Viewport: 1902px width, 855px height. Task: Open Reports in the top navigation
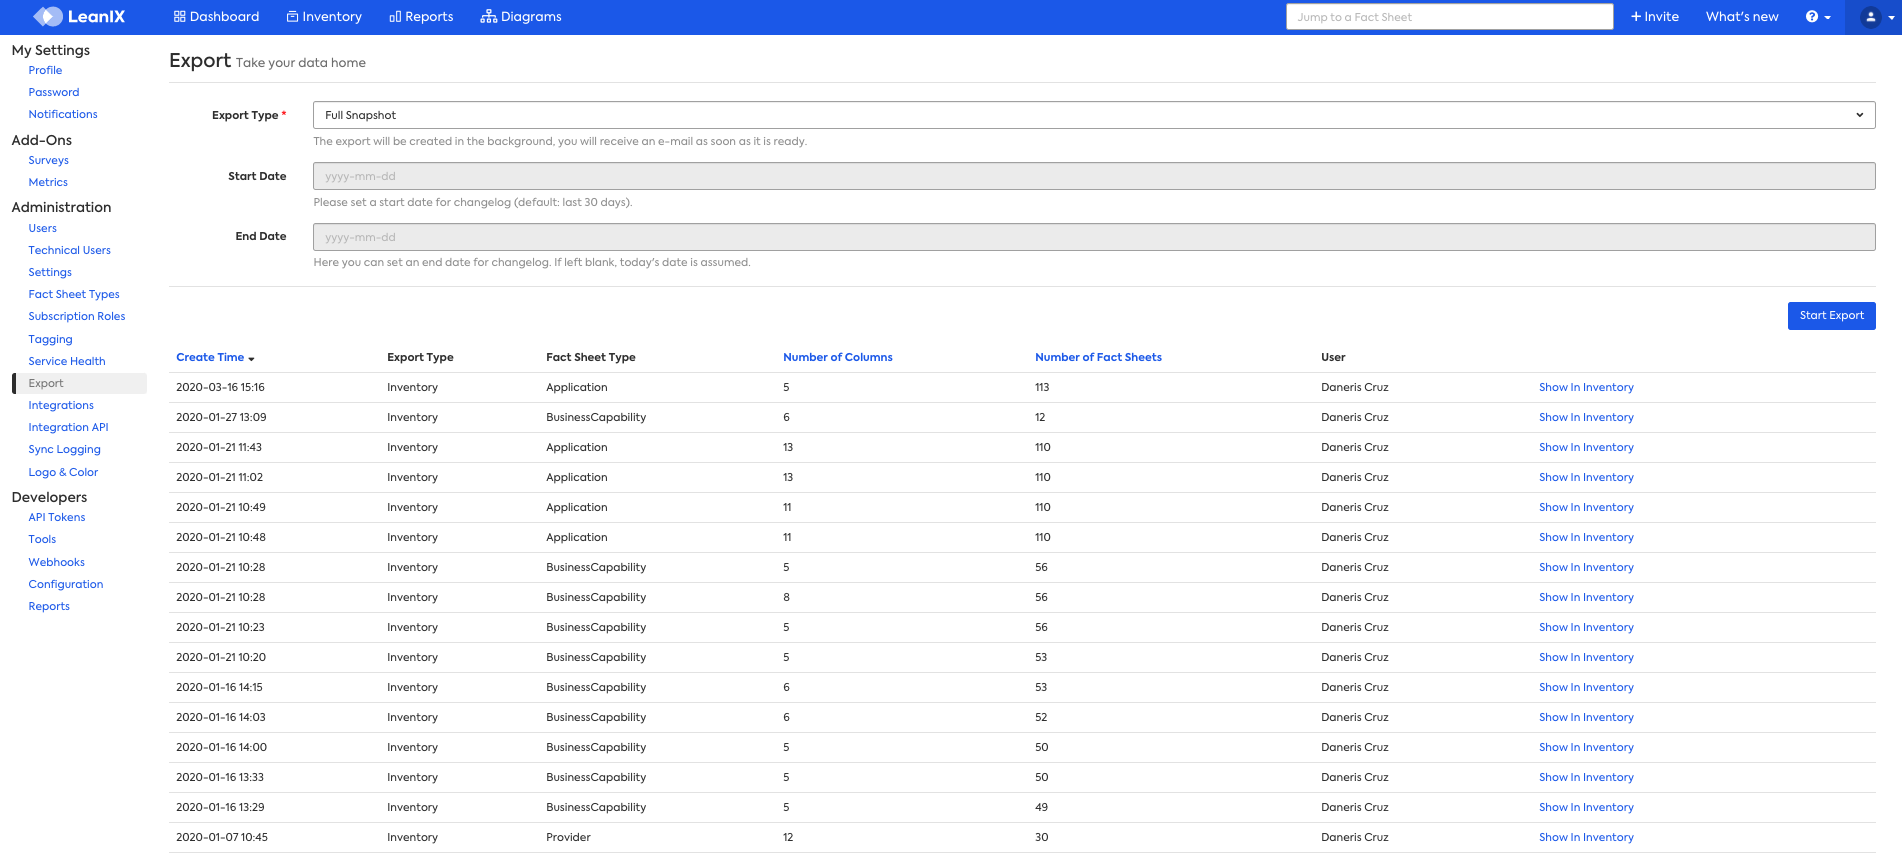[421, 17]
